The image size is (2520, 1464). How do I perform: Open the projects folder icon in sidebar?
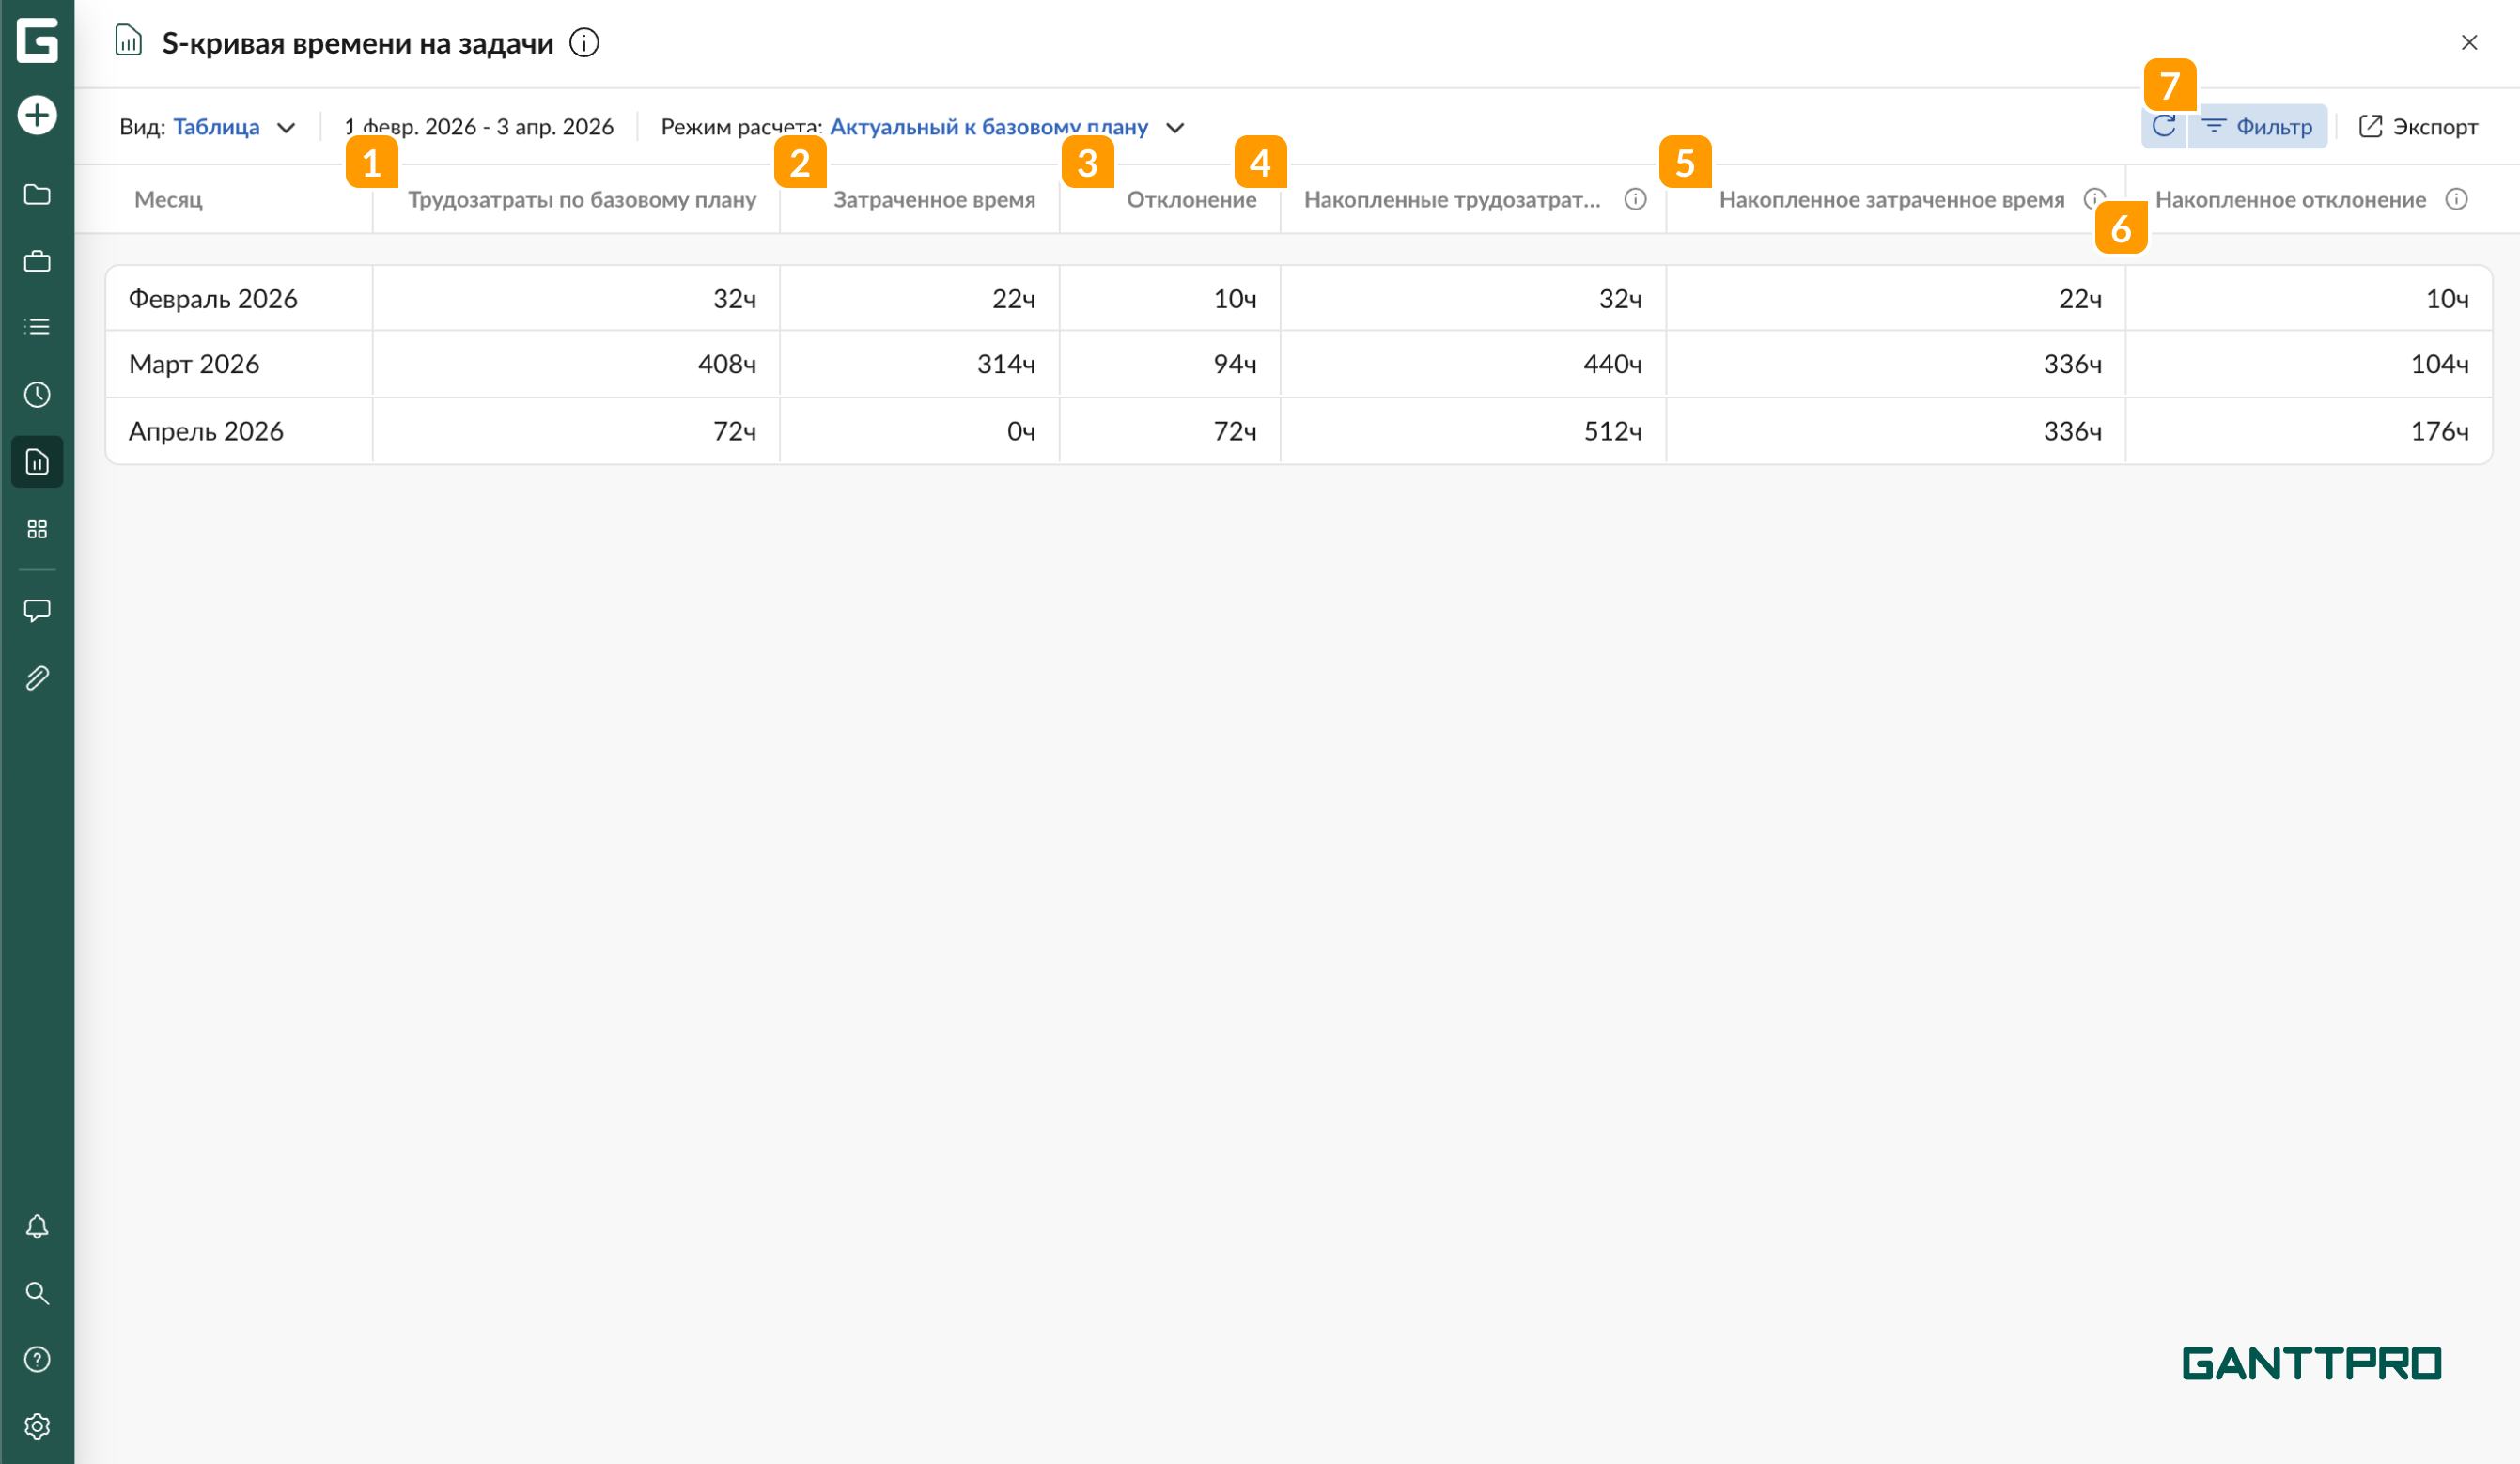pos(37,194)
